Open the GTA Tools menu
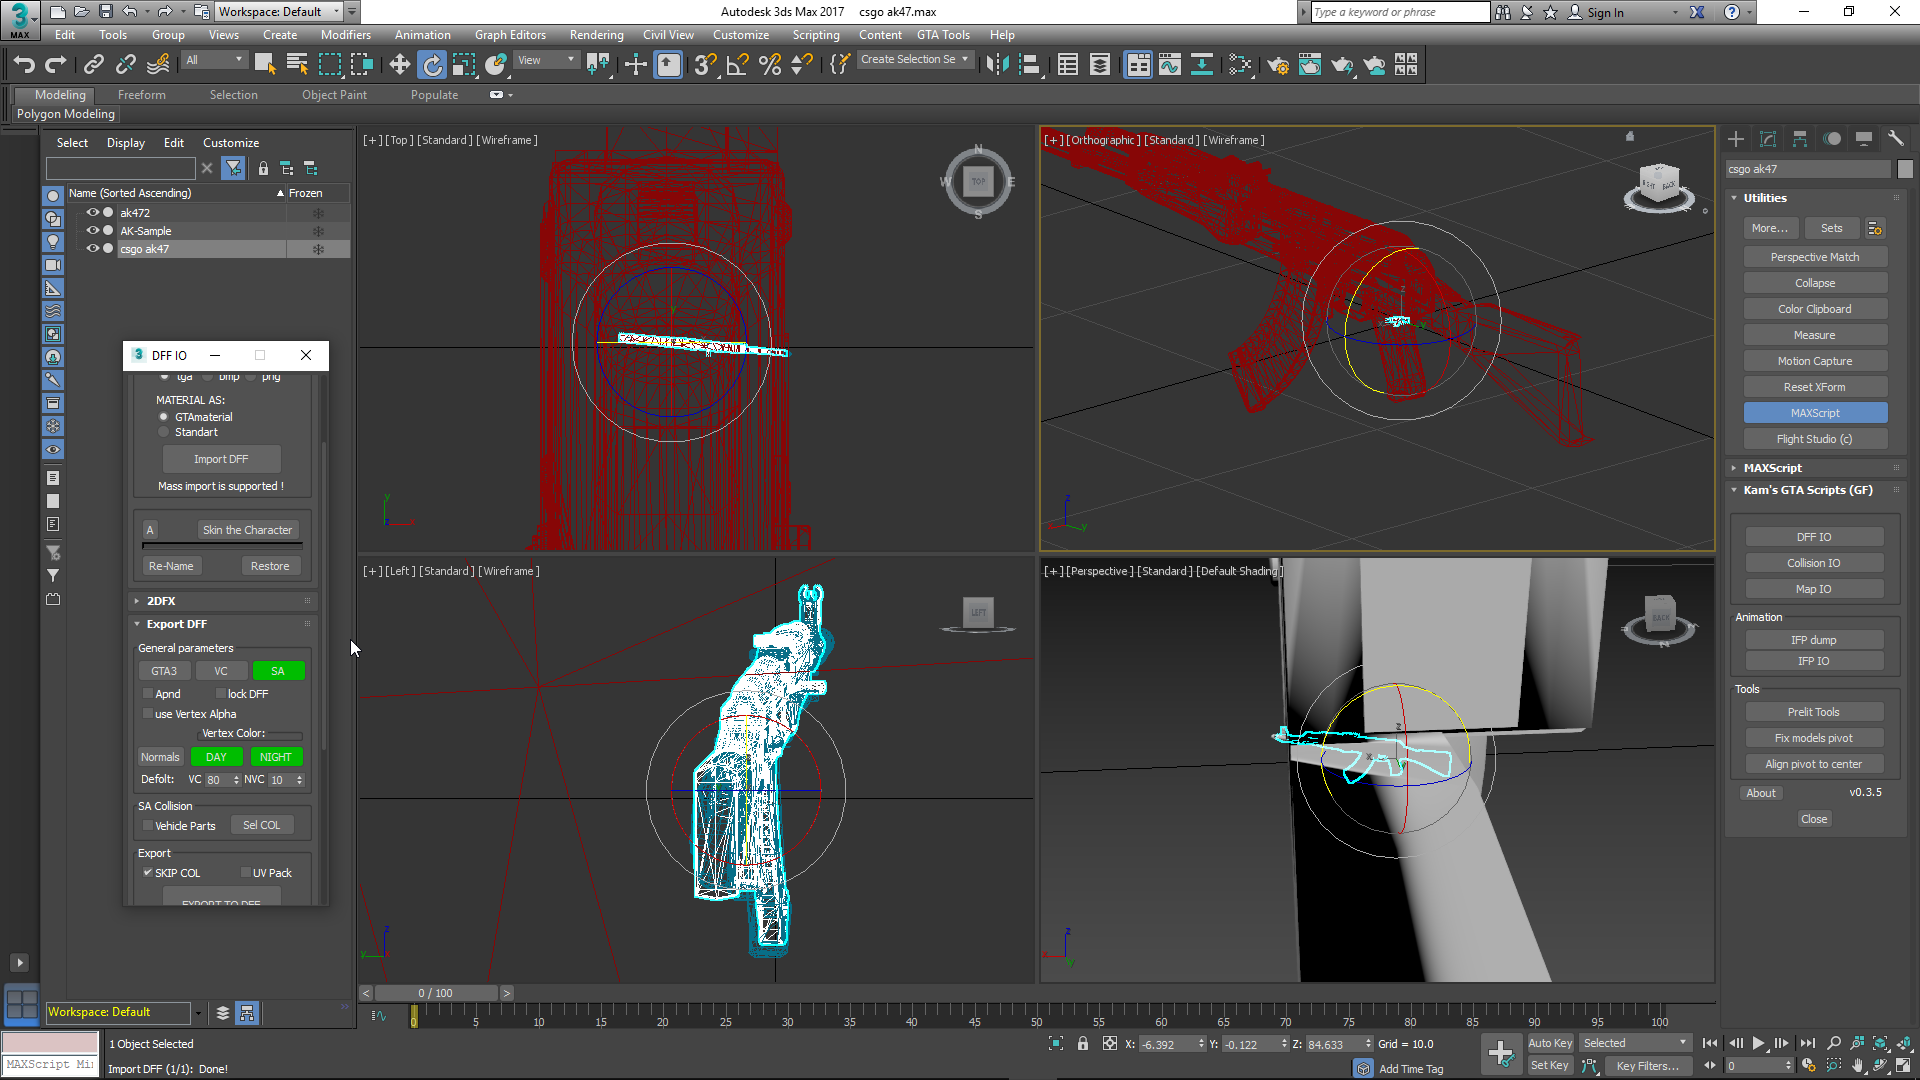Viewport: 1920px width, 1080px height. [943, 34]
